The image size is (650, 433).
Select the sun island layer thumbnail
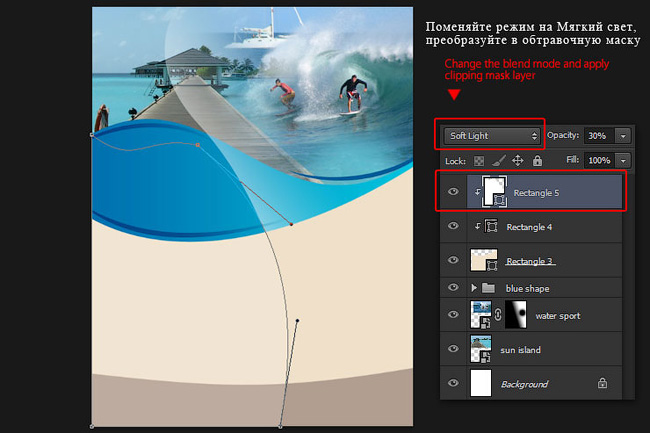481,349
